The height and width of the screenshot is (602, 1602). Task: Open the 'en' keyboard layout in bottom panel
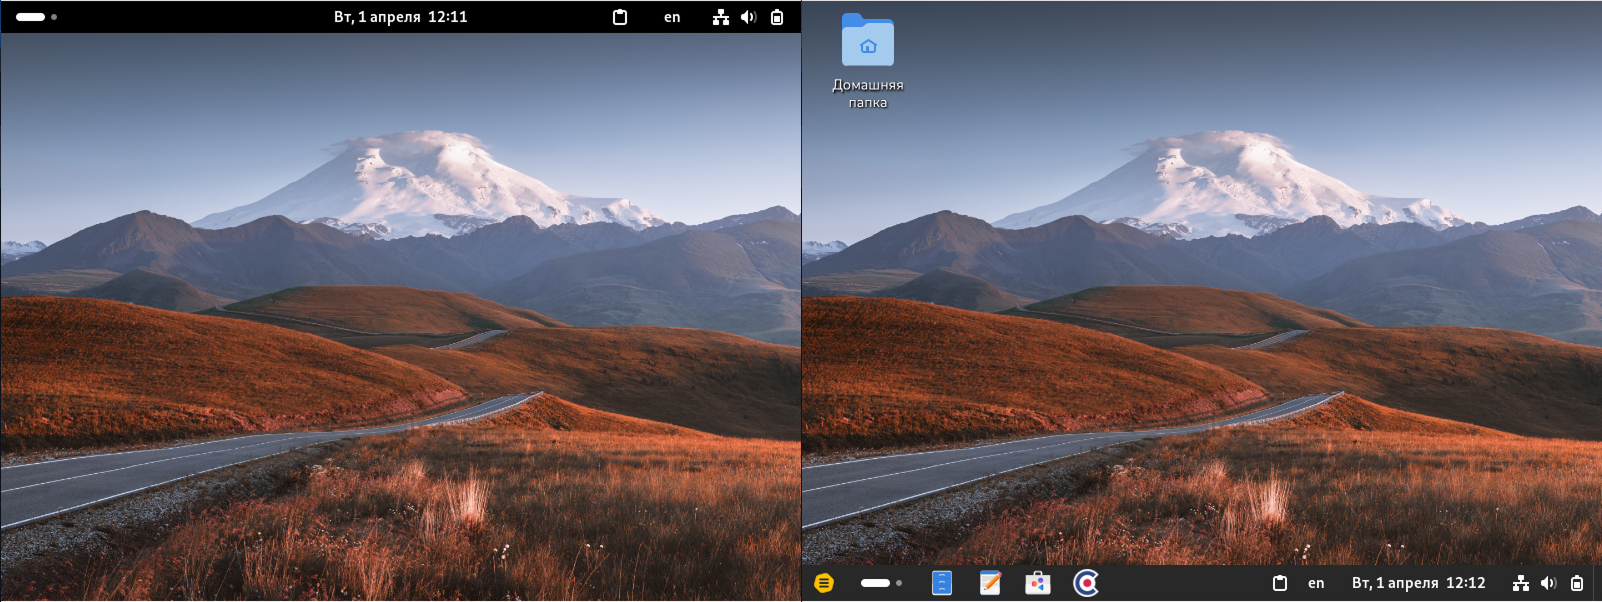click(1316, 583)
